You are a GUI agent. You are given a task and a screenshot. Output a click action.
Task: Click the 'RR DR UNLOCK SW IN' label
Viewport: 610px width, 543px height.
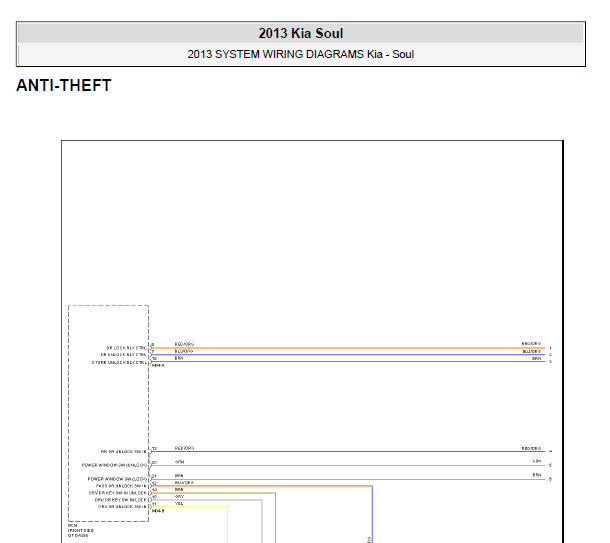[x=123, y=452]
